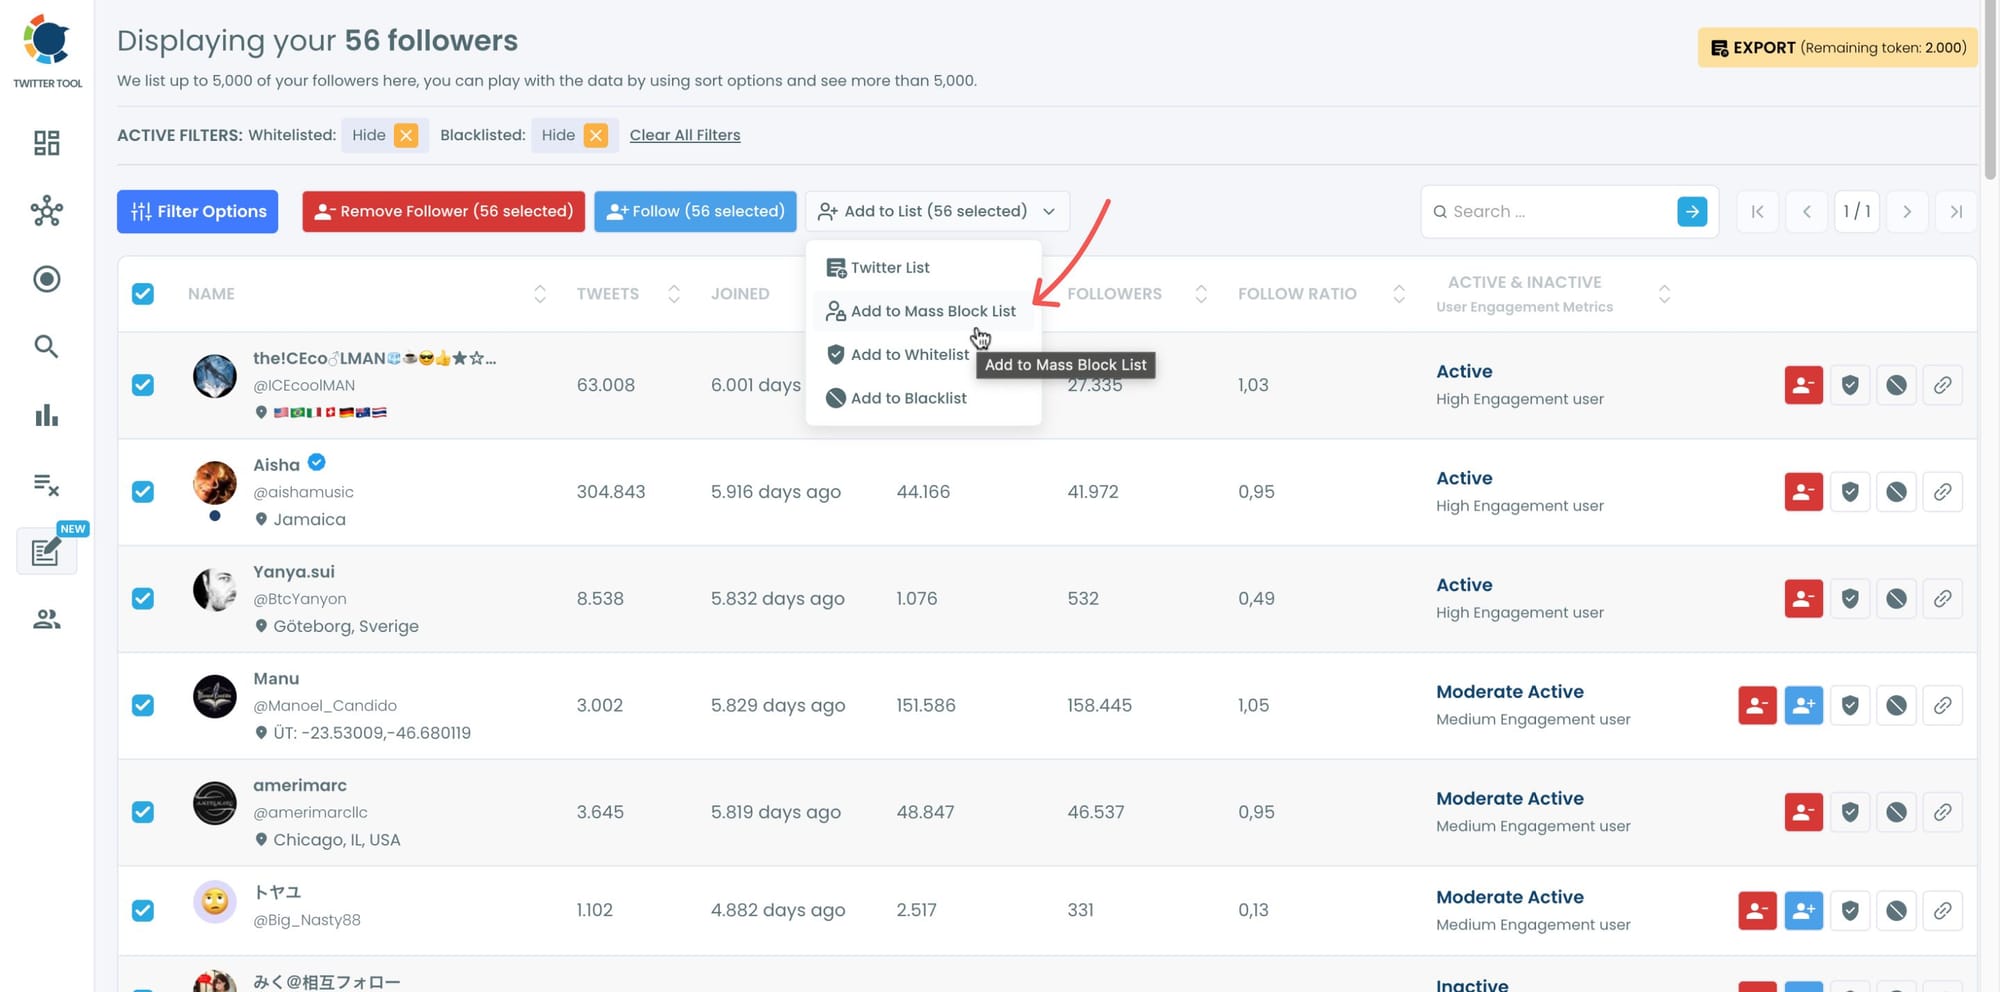Open the sidebar search magnifier icon
Viewport: 2000px width, 992px height.
point(46,346)
